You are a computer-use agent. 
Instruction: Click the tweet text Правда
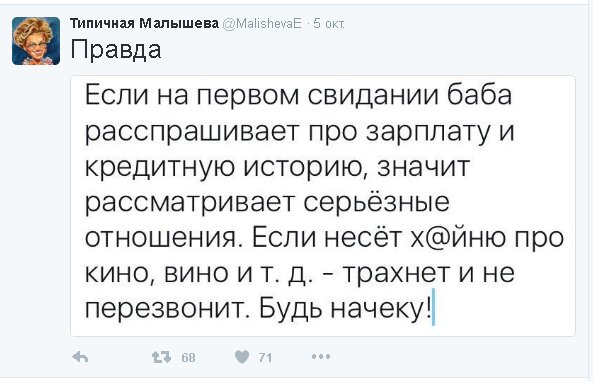116,50
